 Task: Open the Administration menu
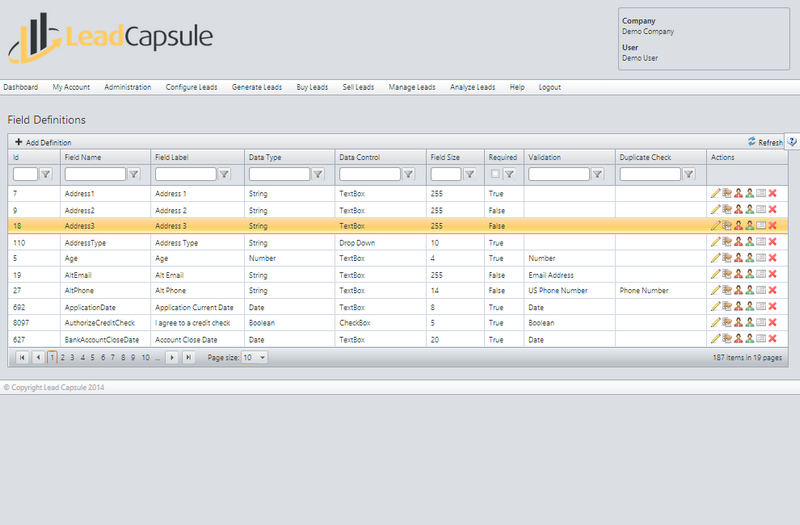(128, 87)
